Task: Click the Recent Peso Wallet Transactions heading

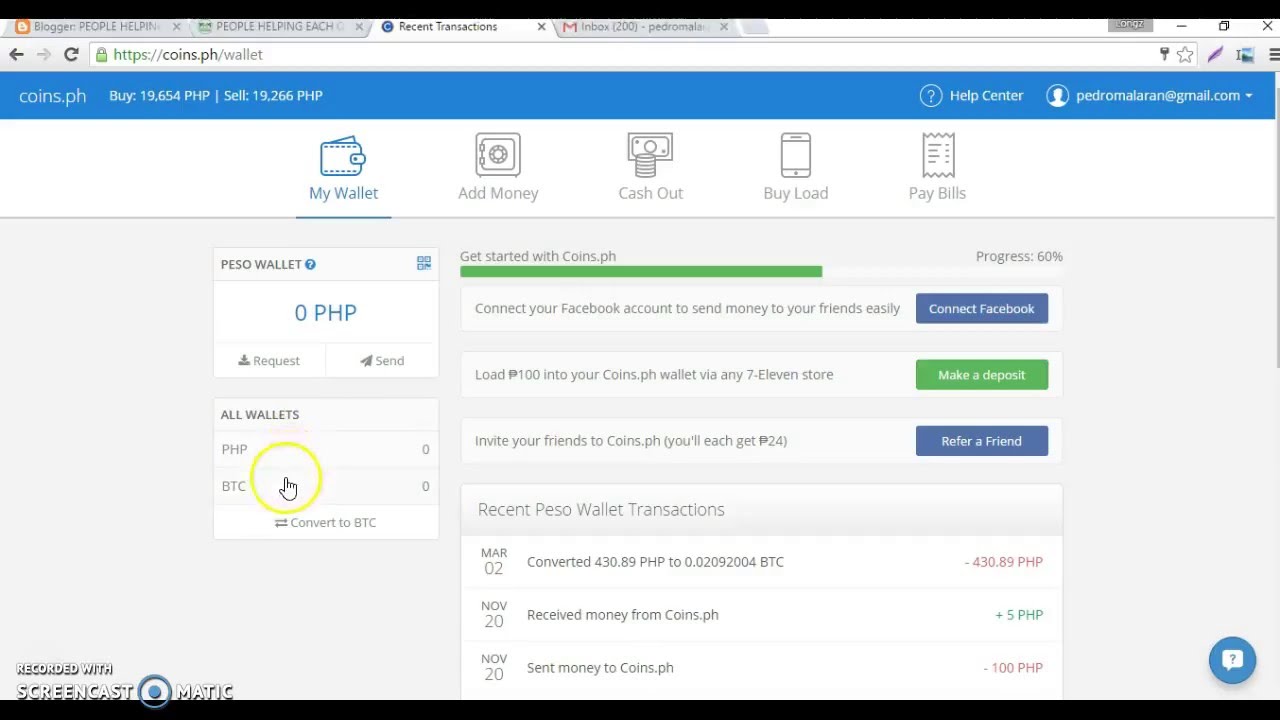Action: pyautogui.click(x=601, y=510)
